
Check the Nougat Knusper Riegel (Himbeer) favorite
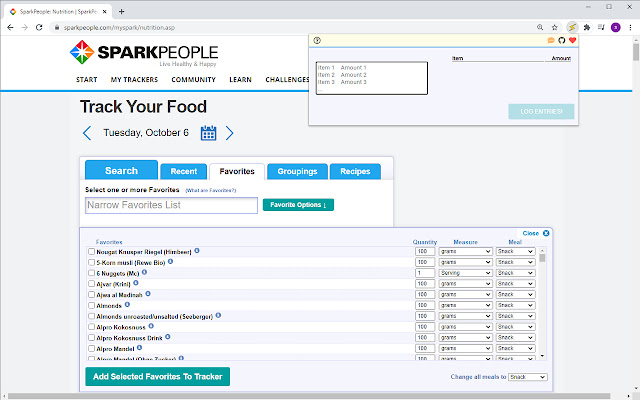(x=91, y=251)
